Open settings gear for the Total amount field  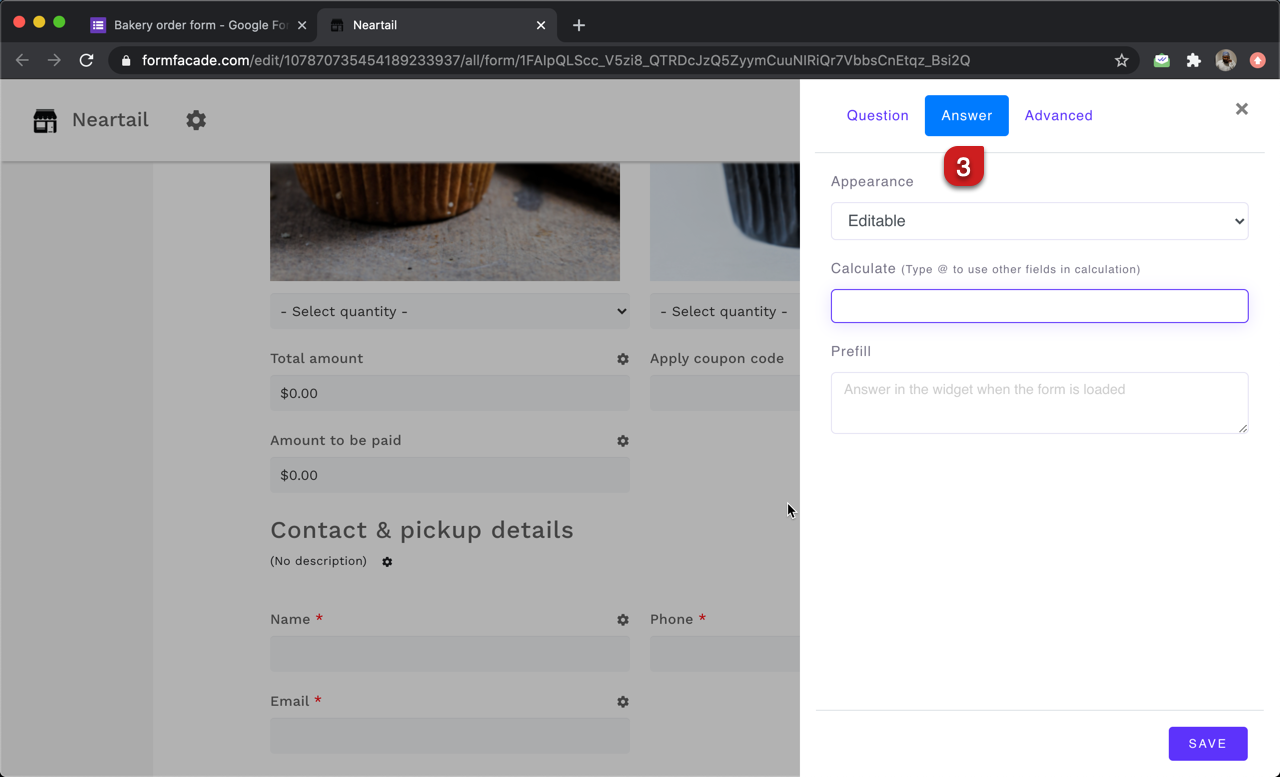(622, 359)
